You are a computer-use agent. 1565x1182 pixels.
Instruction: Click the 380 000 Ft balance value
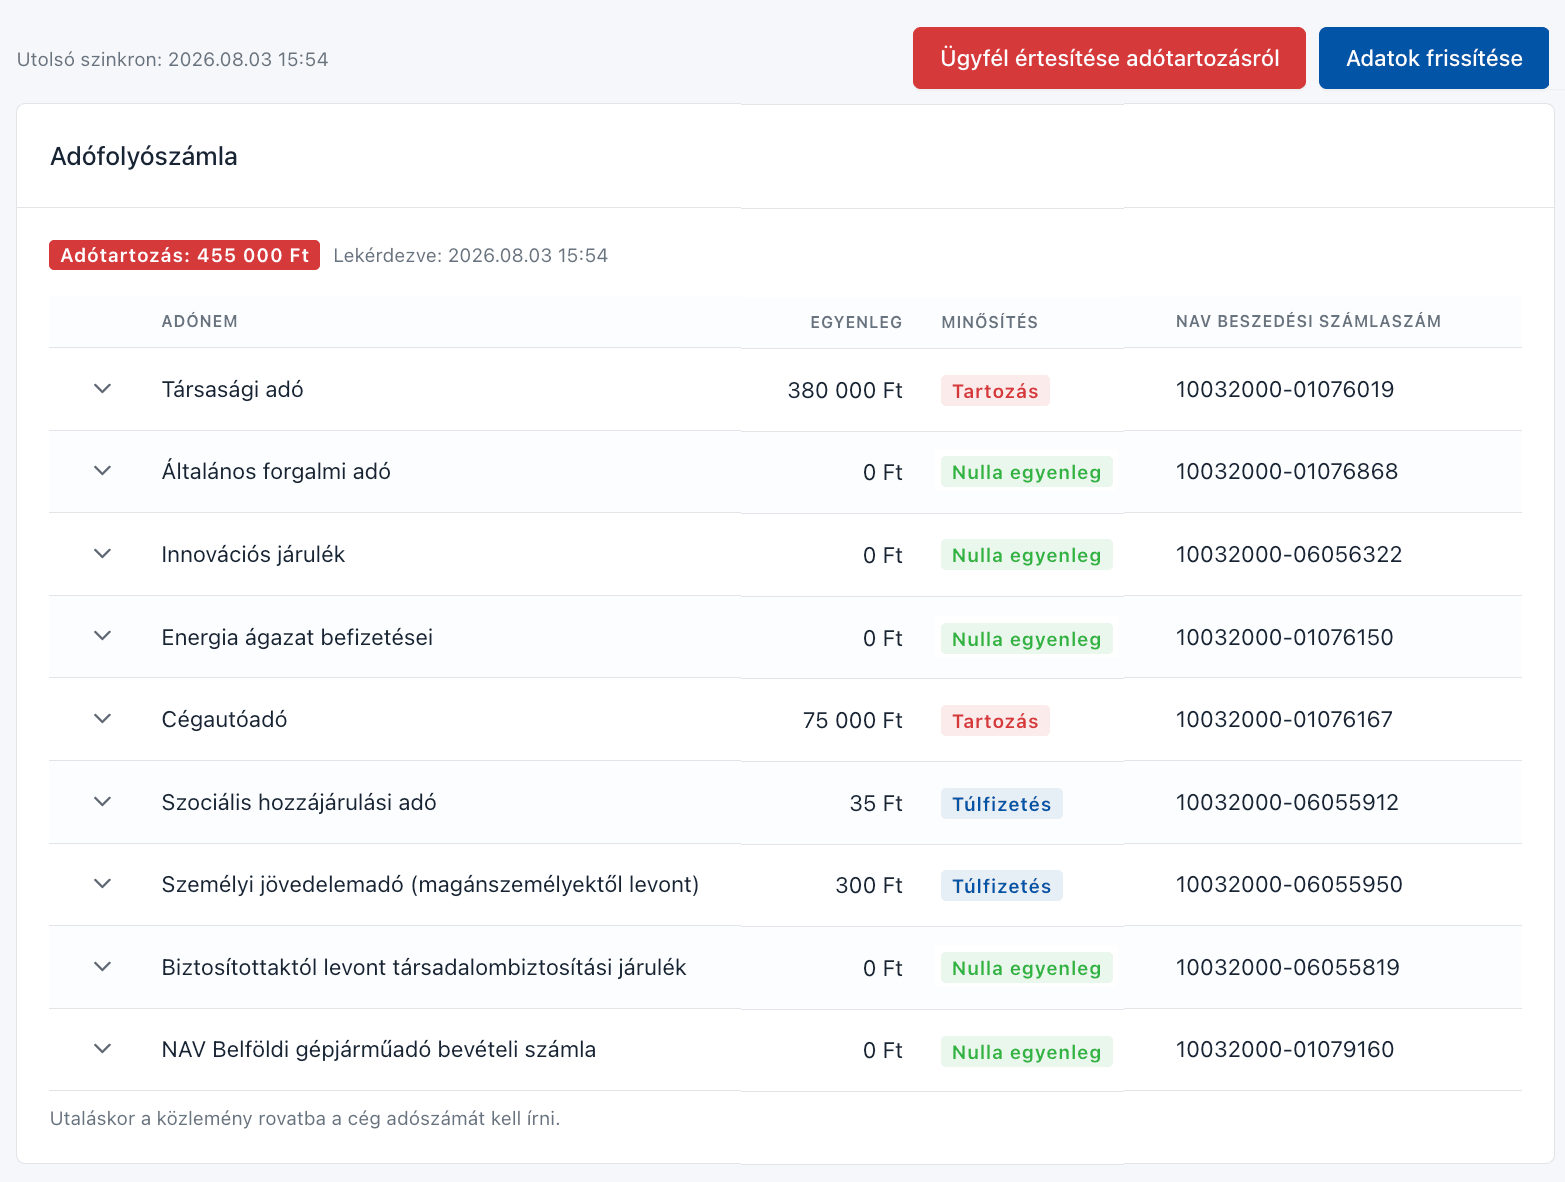coord(845,391)
